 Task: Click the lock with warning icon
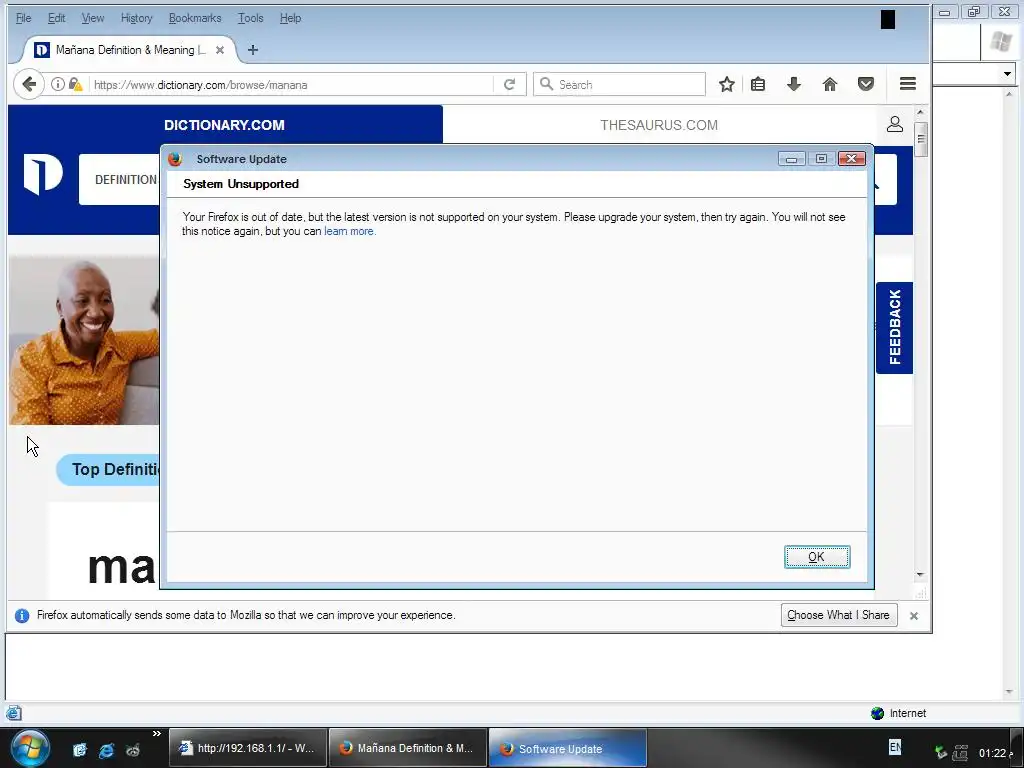[x=76, y=84]
